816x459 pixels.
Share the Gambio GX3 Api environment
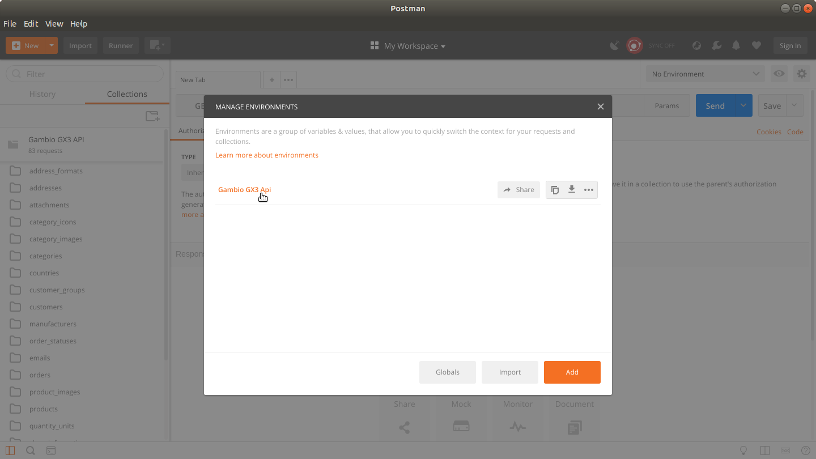click(x=519, y=189)
